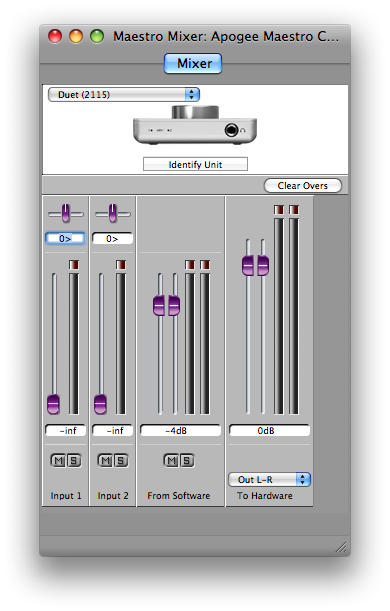Click the From Software right fader knob
The height and width of the screenshot is (611, 390).
pyautogui.click(x=174, y=306)
